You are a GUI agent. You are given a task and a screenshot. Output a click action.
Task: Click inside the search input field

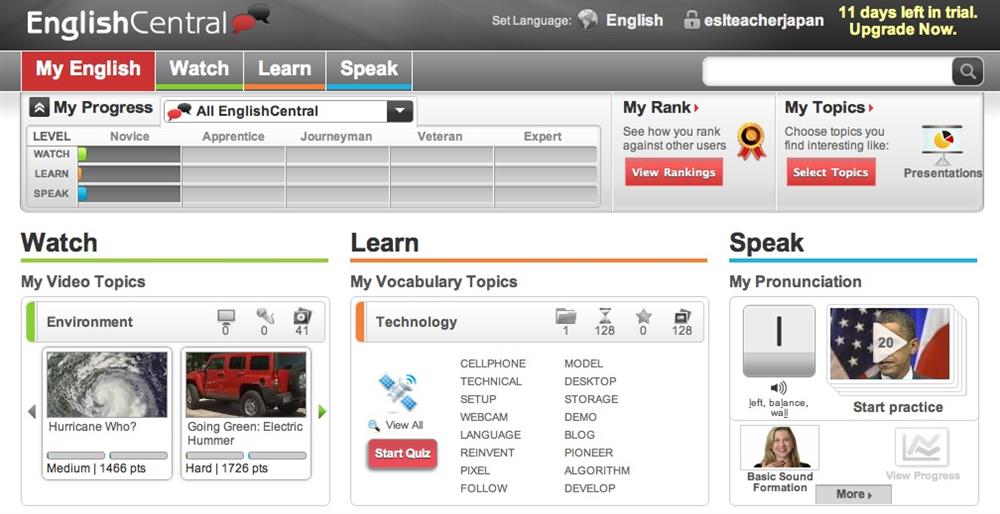[x=827, y=71]
